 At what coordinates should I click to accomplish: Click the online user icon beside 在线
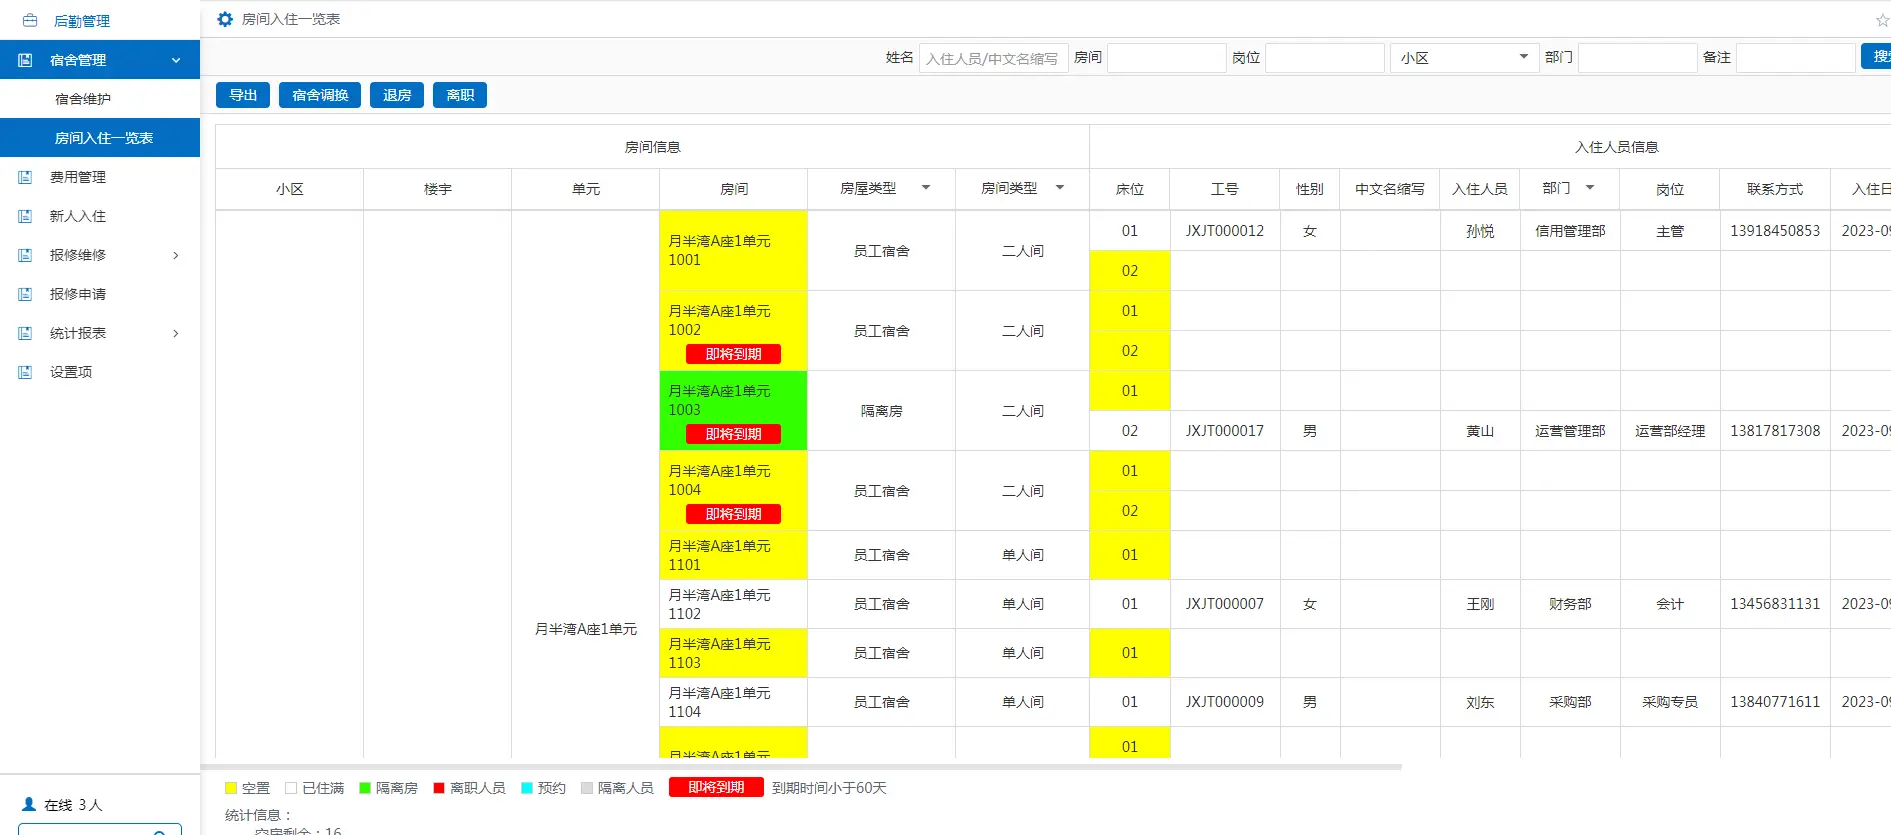pyautogui.click(x=29, y=804)
